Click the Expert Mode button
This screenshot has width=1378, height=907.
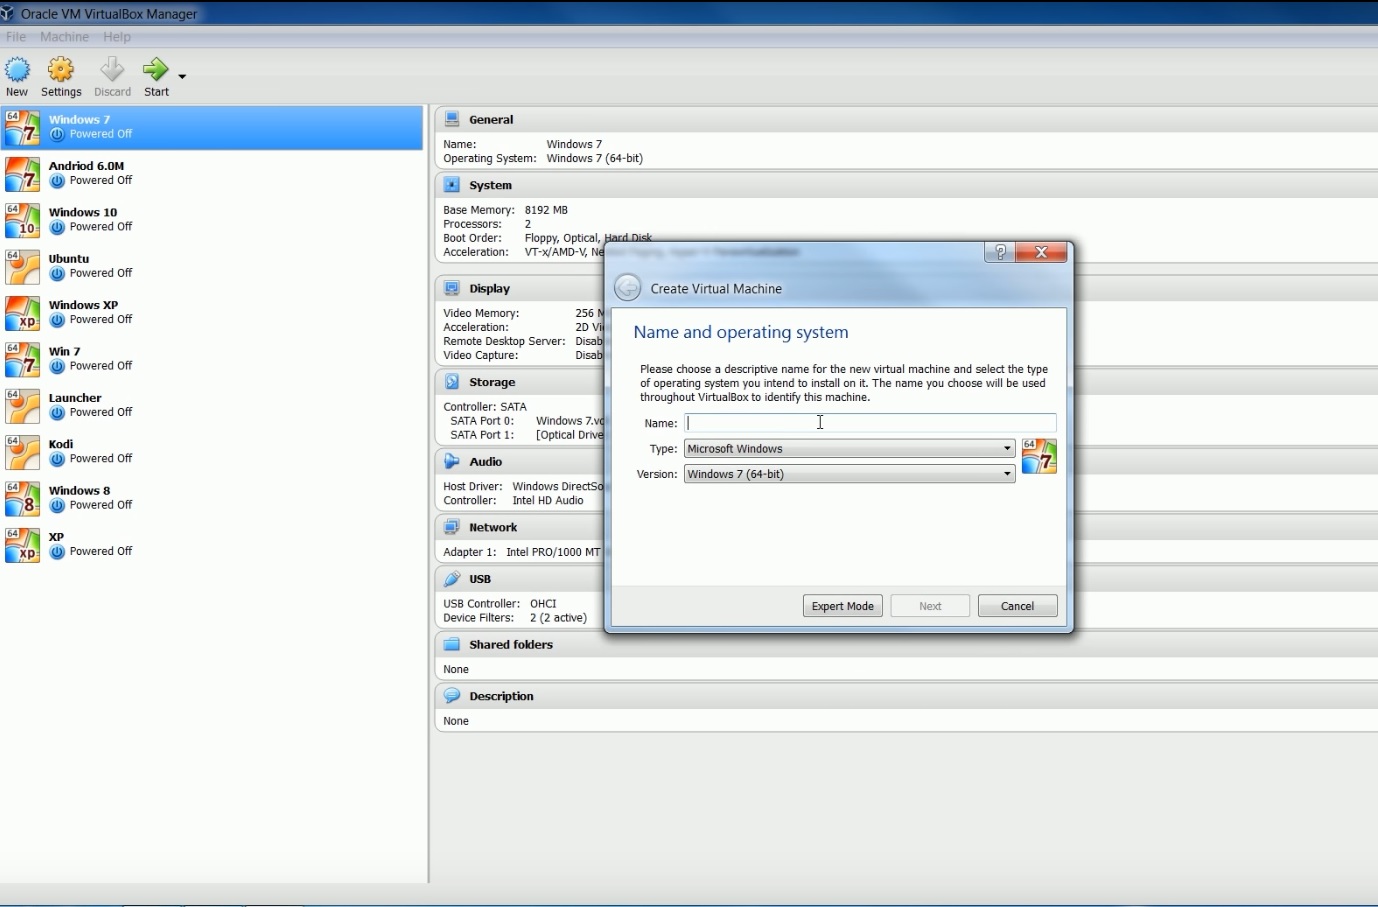(843, 606)
